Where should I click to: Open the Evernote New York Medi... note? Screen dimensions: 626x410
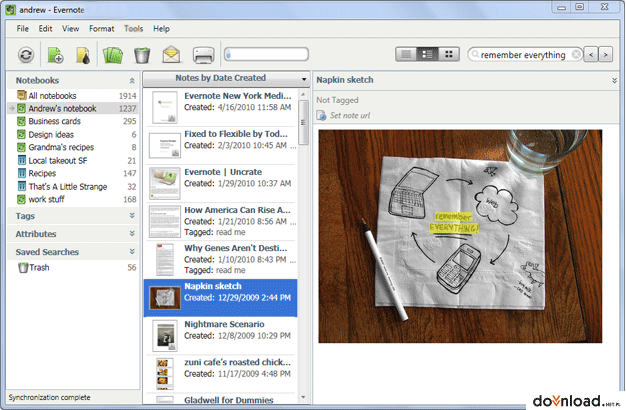[x=222, y=107]
